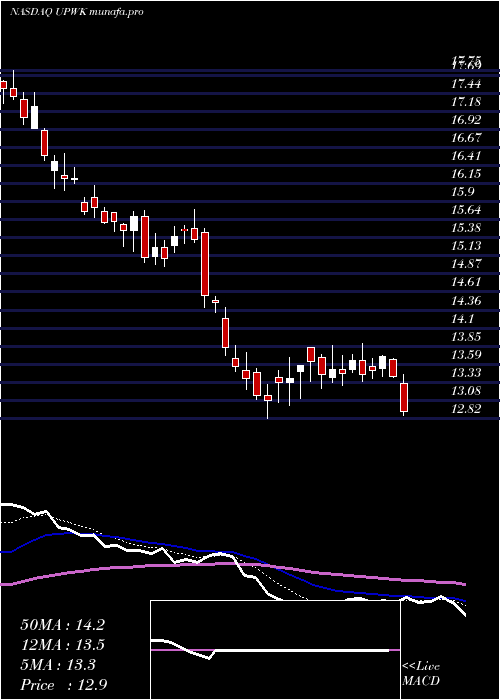Click the last red candlestick near 12.82
The height and width of the screenshot is (700, 500).
pos(404,397)
